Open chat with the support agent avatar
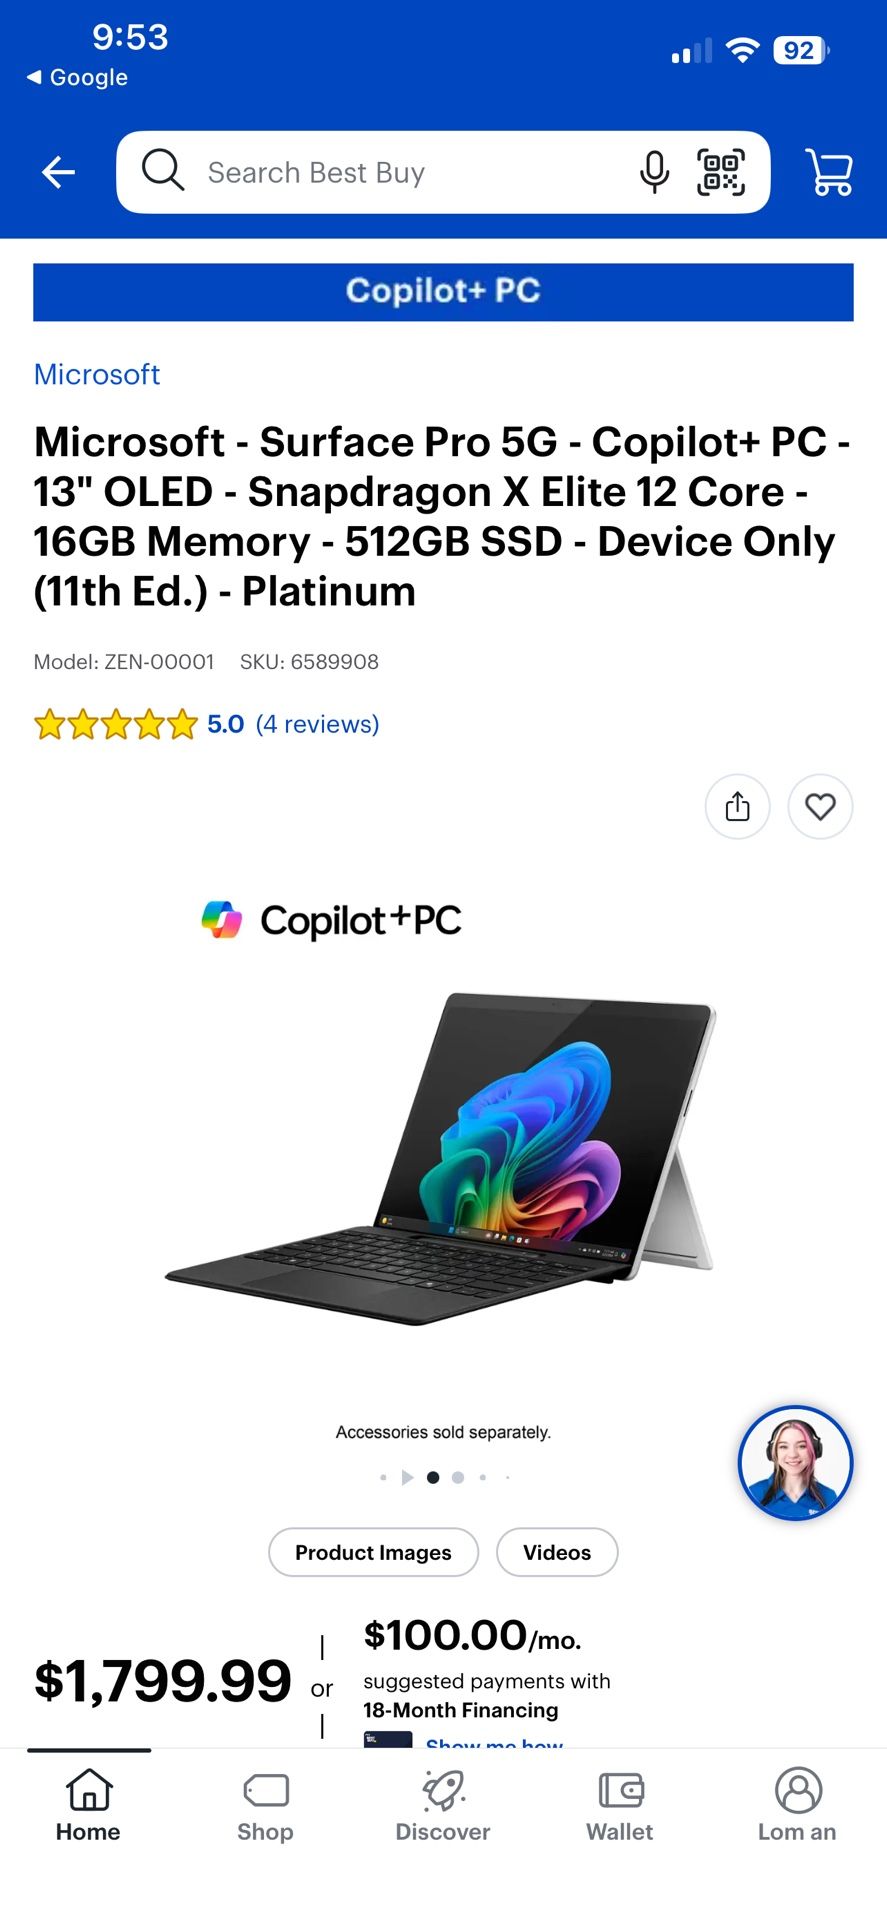Viewport: 887px width, 1920px height. pyautogui.click(x=795, y=1463)
